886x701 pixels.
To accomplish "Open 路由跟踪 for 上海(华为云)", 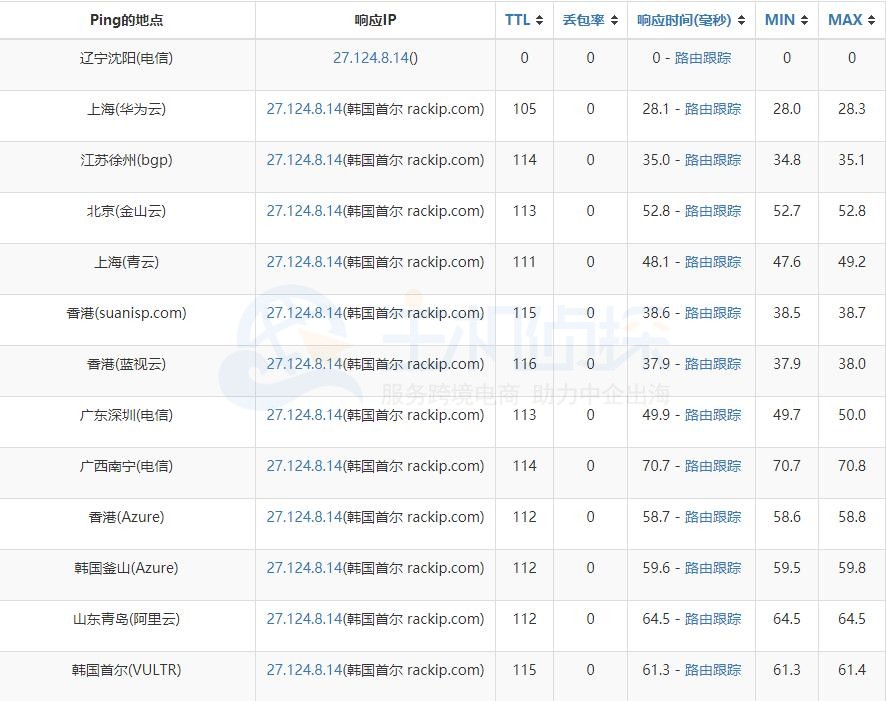I will [712, 109].
